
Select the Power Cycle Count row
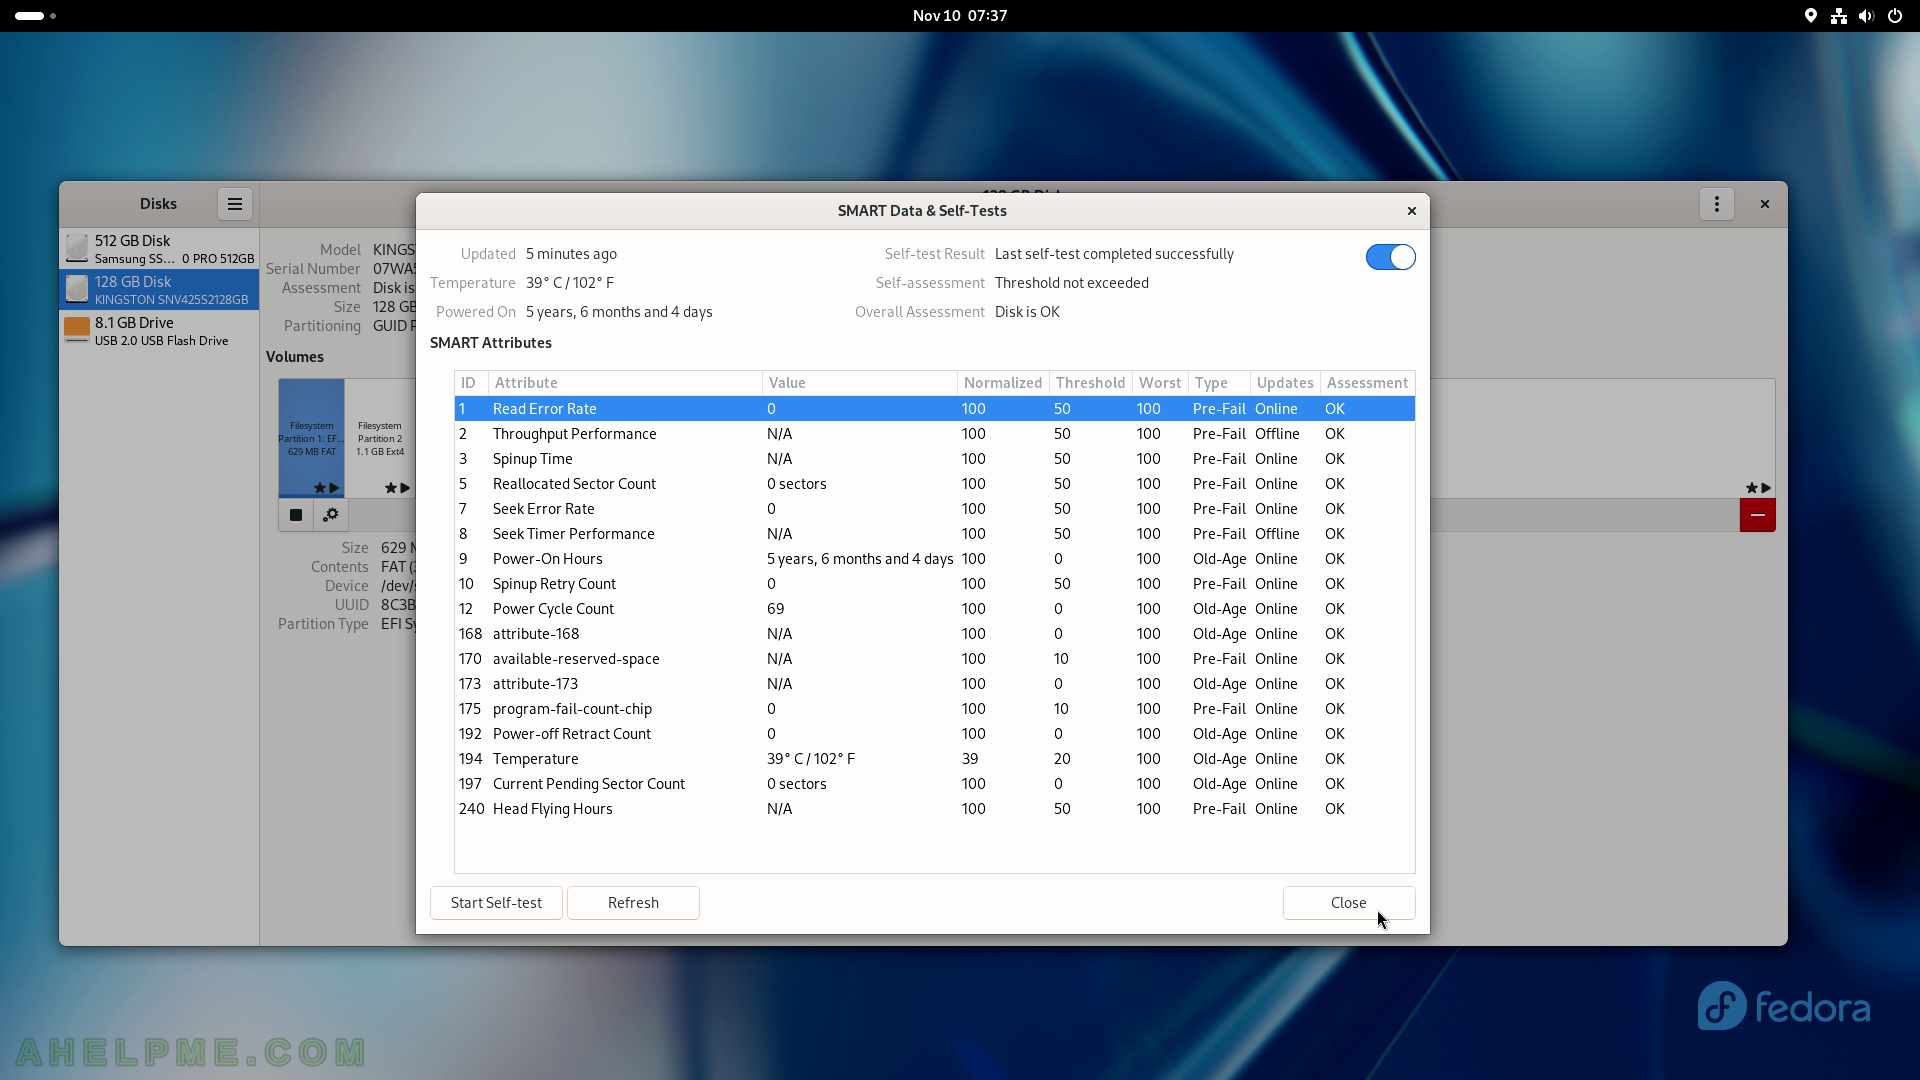(x=934, y=609)
